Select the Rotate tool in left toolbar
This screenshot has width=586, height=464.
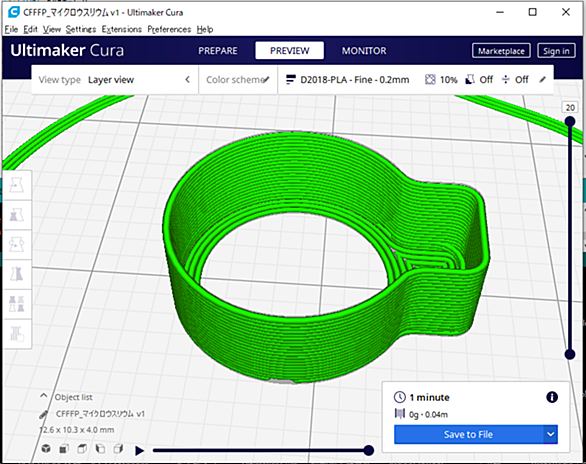pyautogui.click(x=16, y=245)
